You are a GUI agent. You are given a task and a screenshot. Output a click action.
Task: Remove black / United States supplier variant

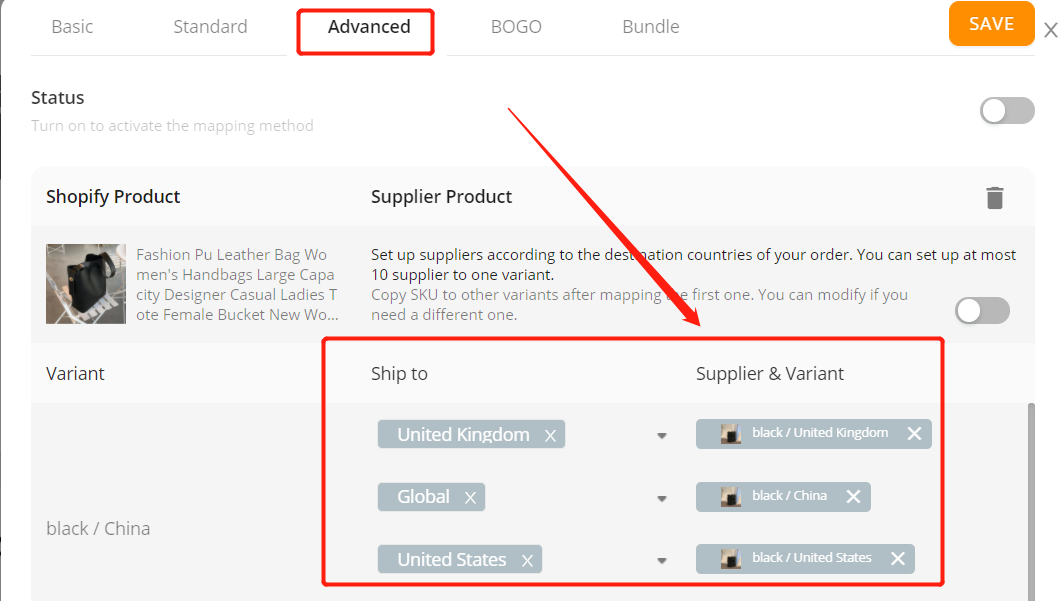(x=898, y=558)
